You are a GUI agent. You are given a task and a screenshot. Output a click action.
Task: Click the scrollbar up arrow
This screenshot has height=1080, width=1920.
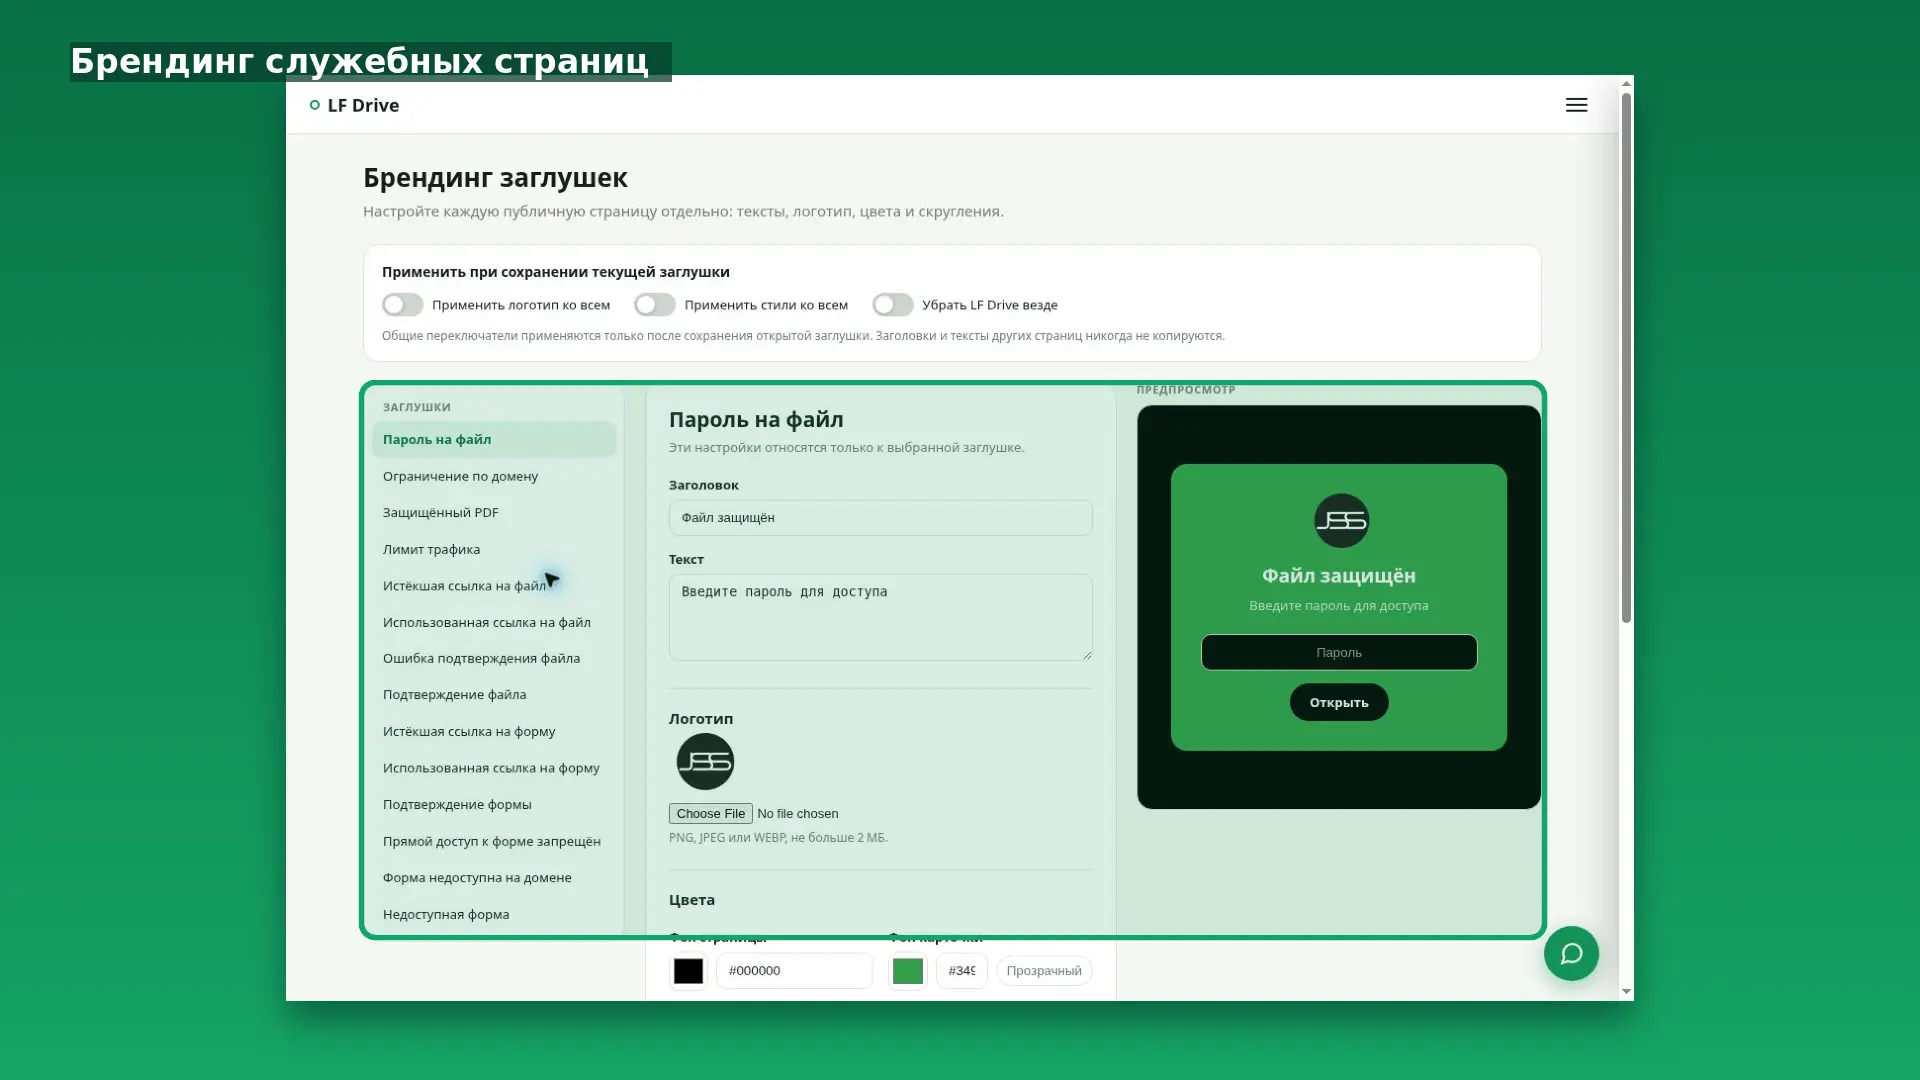1626,83
